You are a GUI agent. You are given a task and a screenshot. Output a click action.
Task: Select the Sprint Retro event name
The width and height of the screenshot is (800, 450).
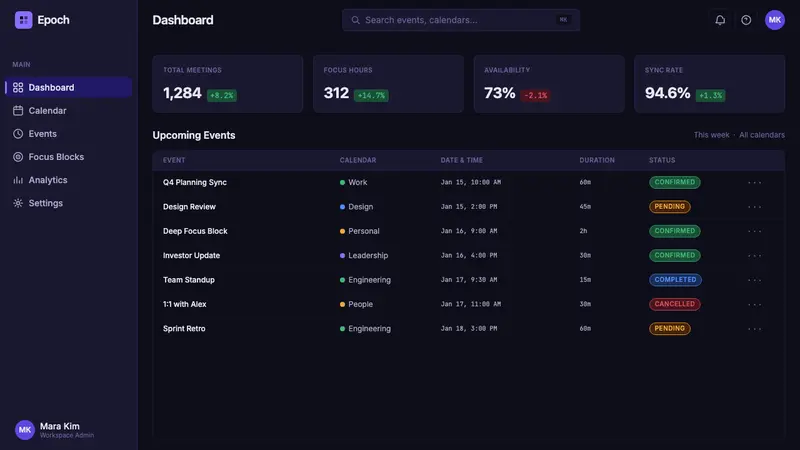184,329
